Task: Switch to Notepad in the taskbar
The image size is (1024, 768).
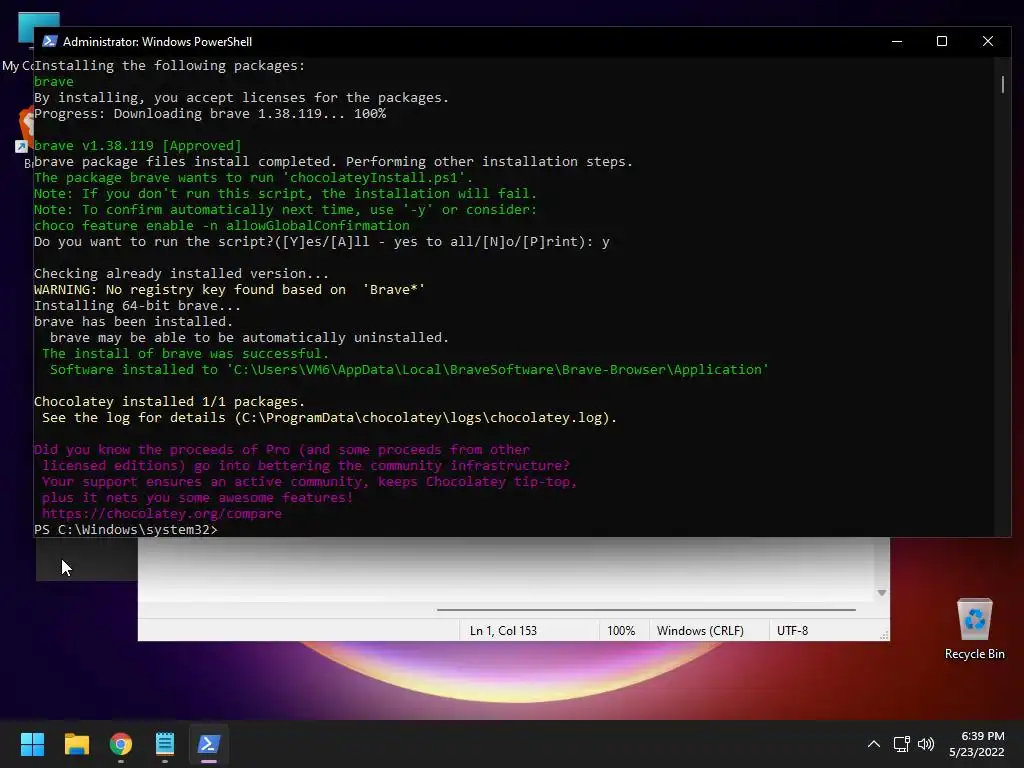Action: [165, 744]
